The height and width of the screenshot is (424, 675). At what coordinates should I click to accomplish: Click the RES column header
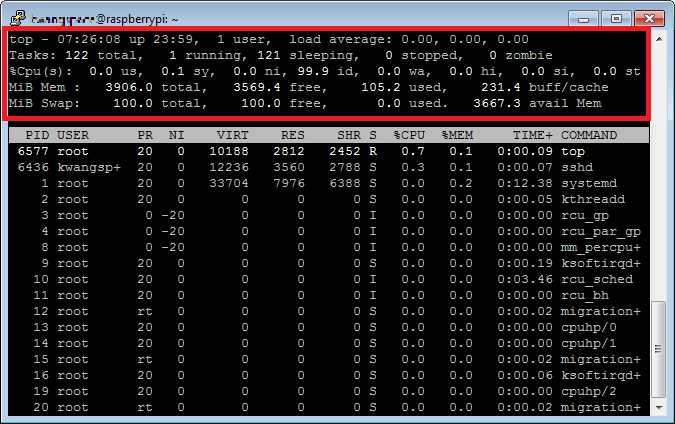(293, 135)
